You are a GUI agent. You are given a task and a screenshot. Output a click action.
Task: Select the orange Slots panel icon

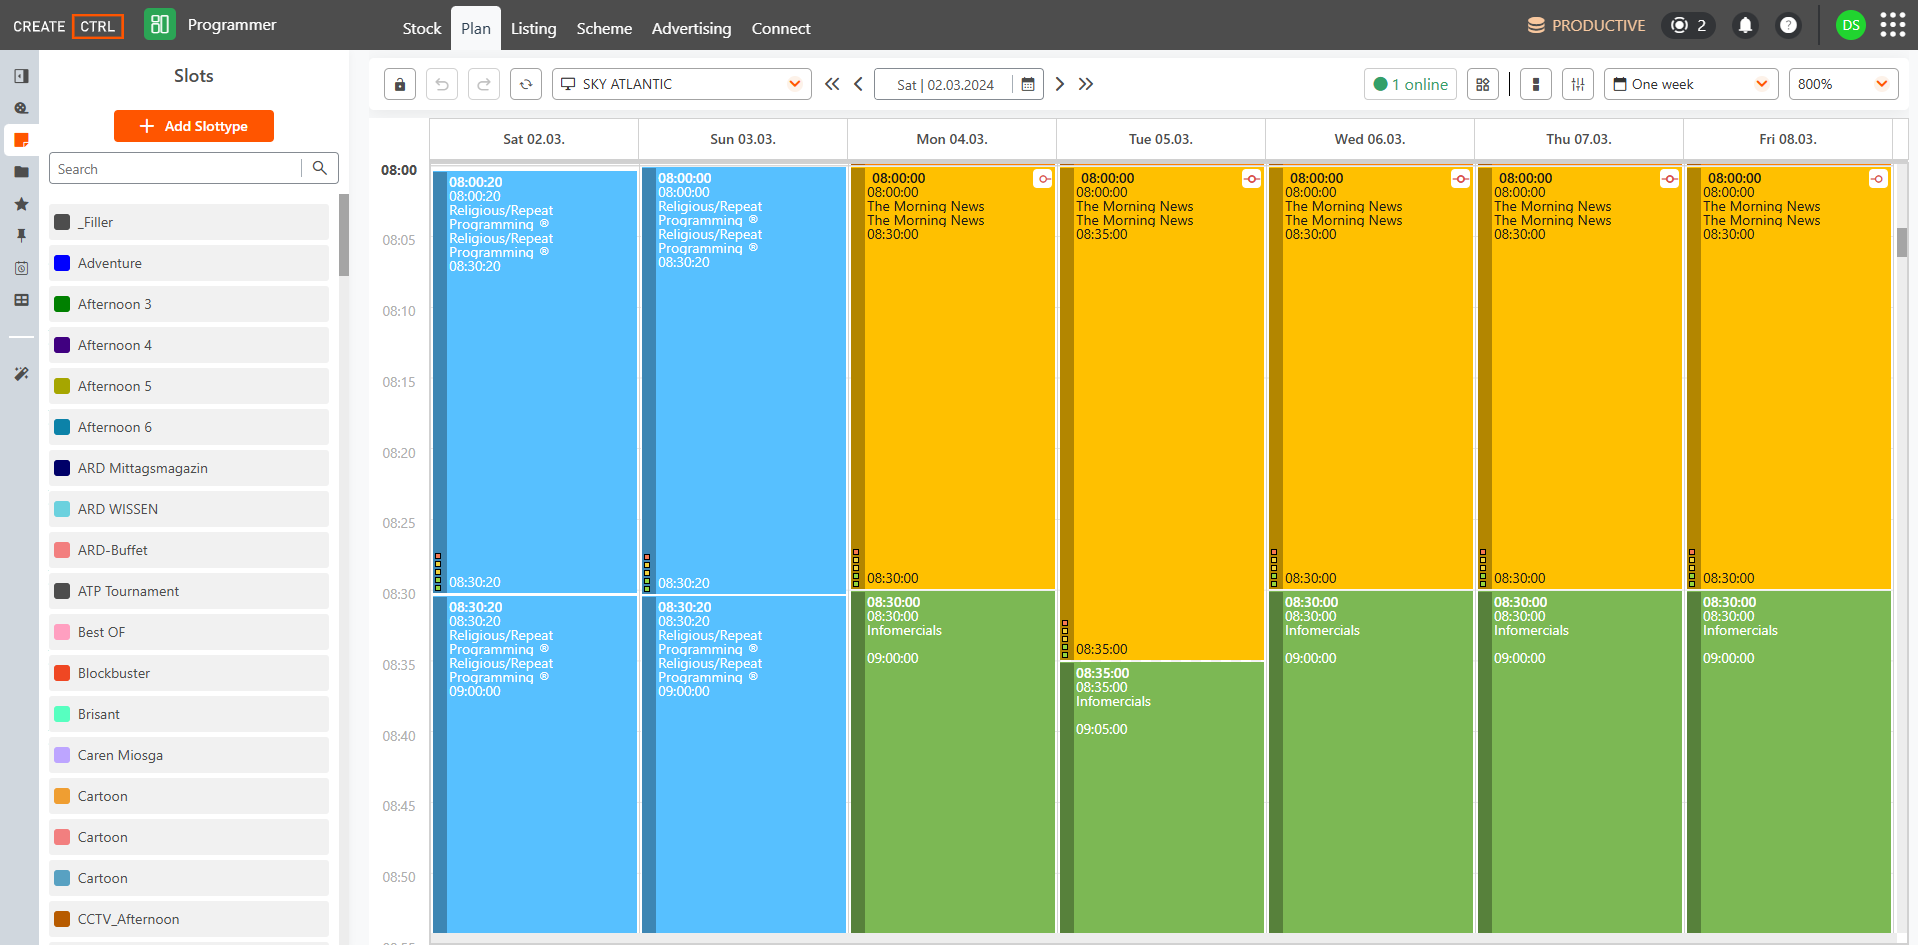[21, 140]
